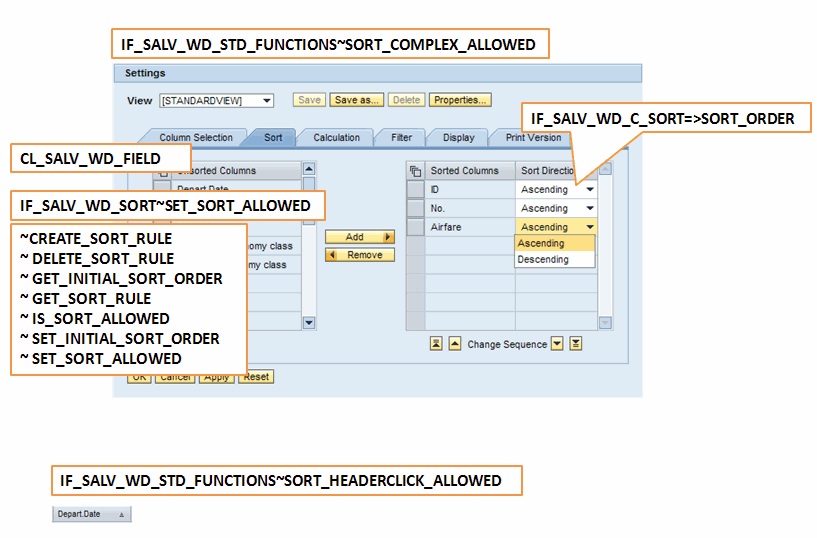
Task: Click move-up arrow in Change Sequence
Action: 454,344
